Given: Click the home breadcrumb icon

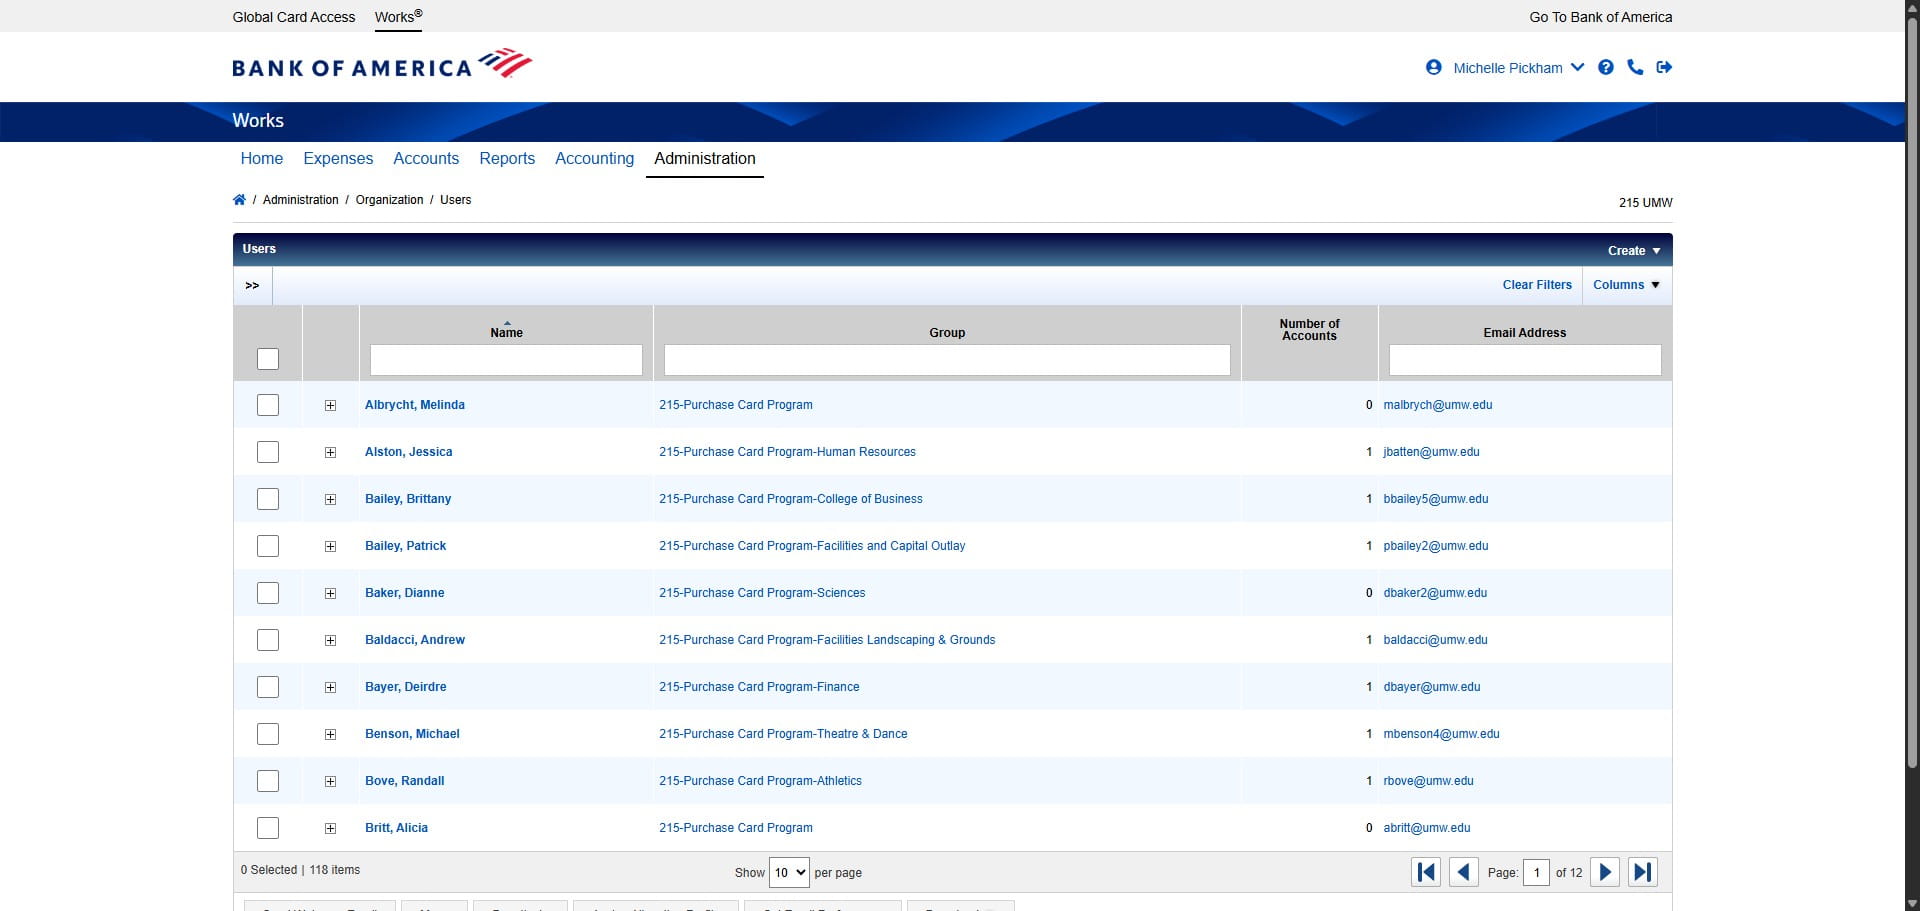Looking at the screenshot, I should click(239, 200).
